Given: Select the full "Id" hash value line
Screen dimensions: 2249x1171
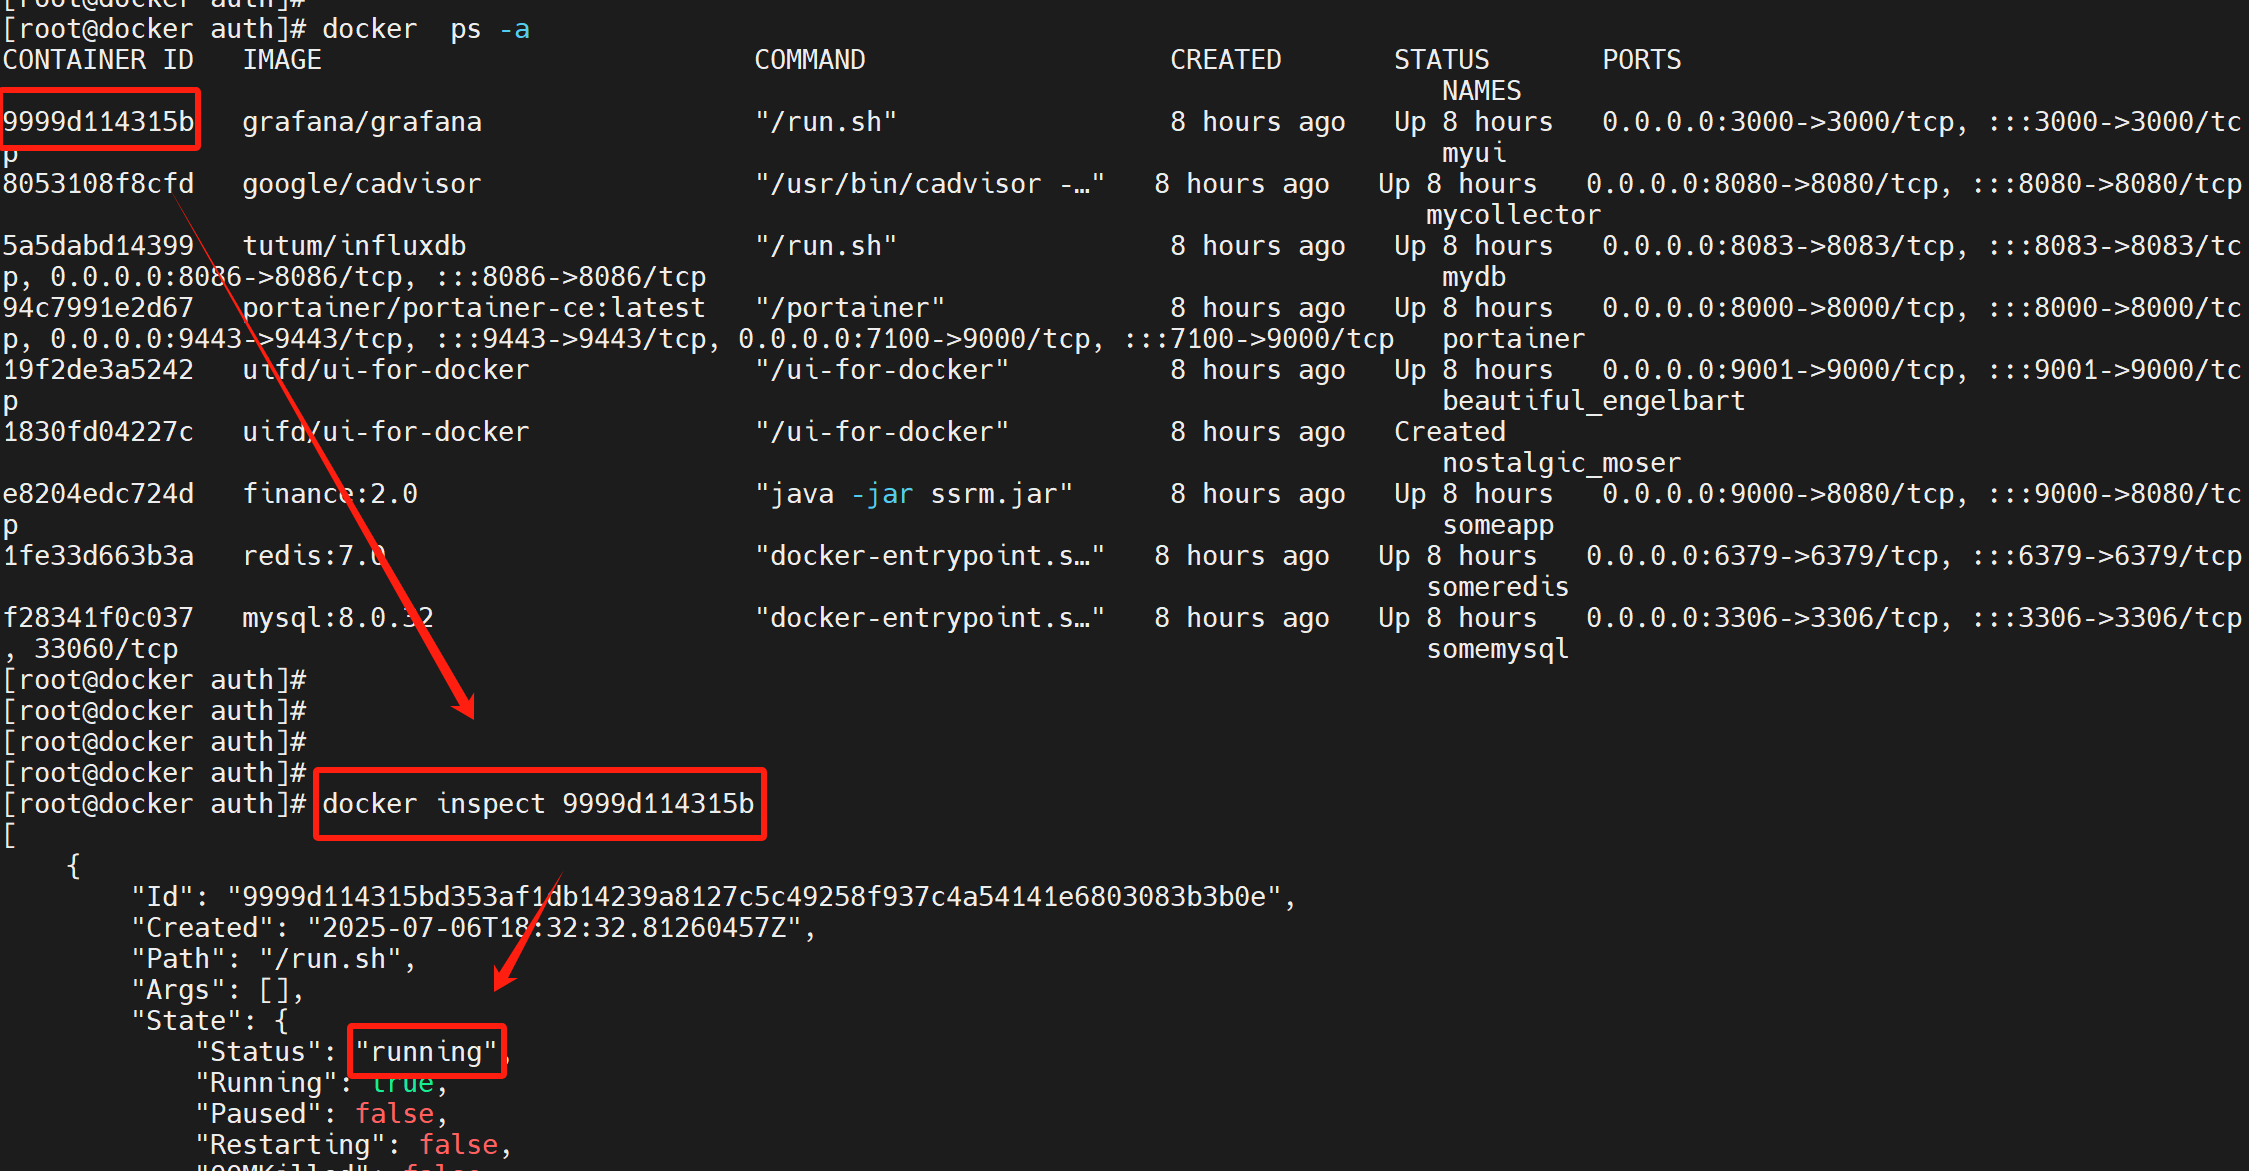Looking at the screenshot, I should [714, 896].
